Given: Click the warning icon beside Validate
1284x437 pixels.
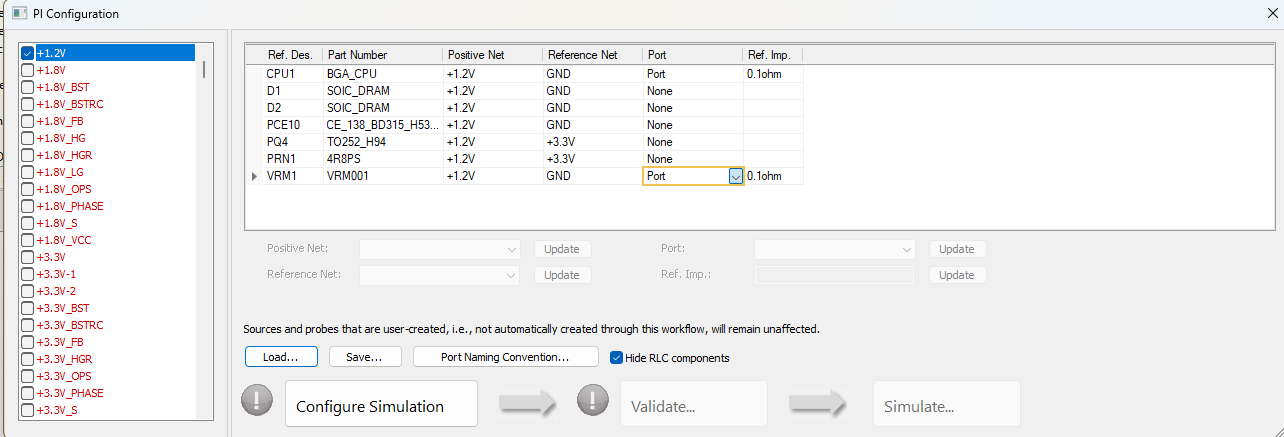Looking at the screenshot, I should point(593,402).
